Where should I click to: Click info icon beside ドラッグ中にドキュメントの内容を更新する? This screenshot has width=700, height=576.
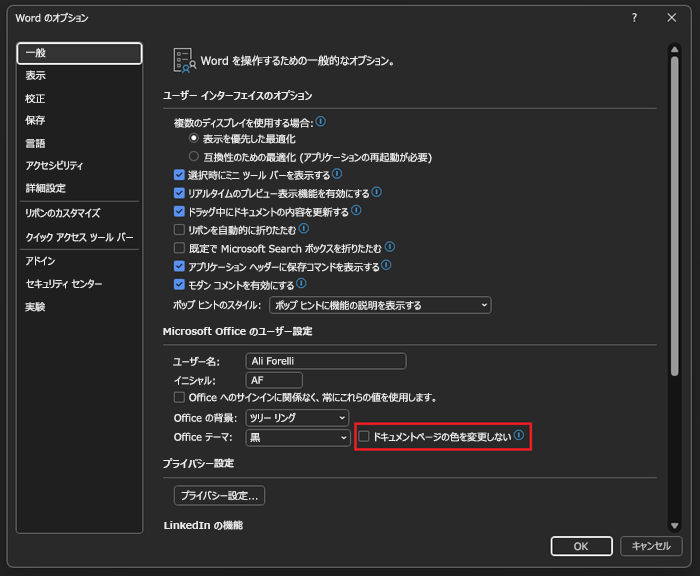356,211
